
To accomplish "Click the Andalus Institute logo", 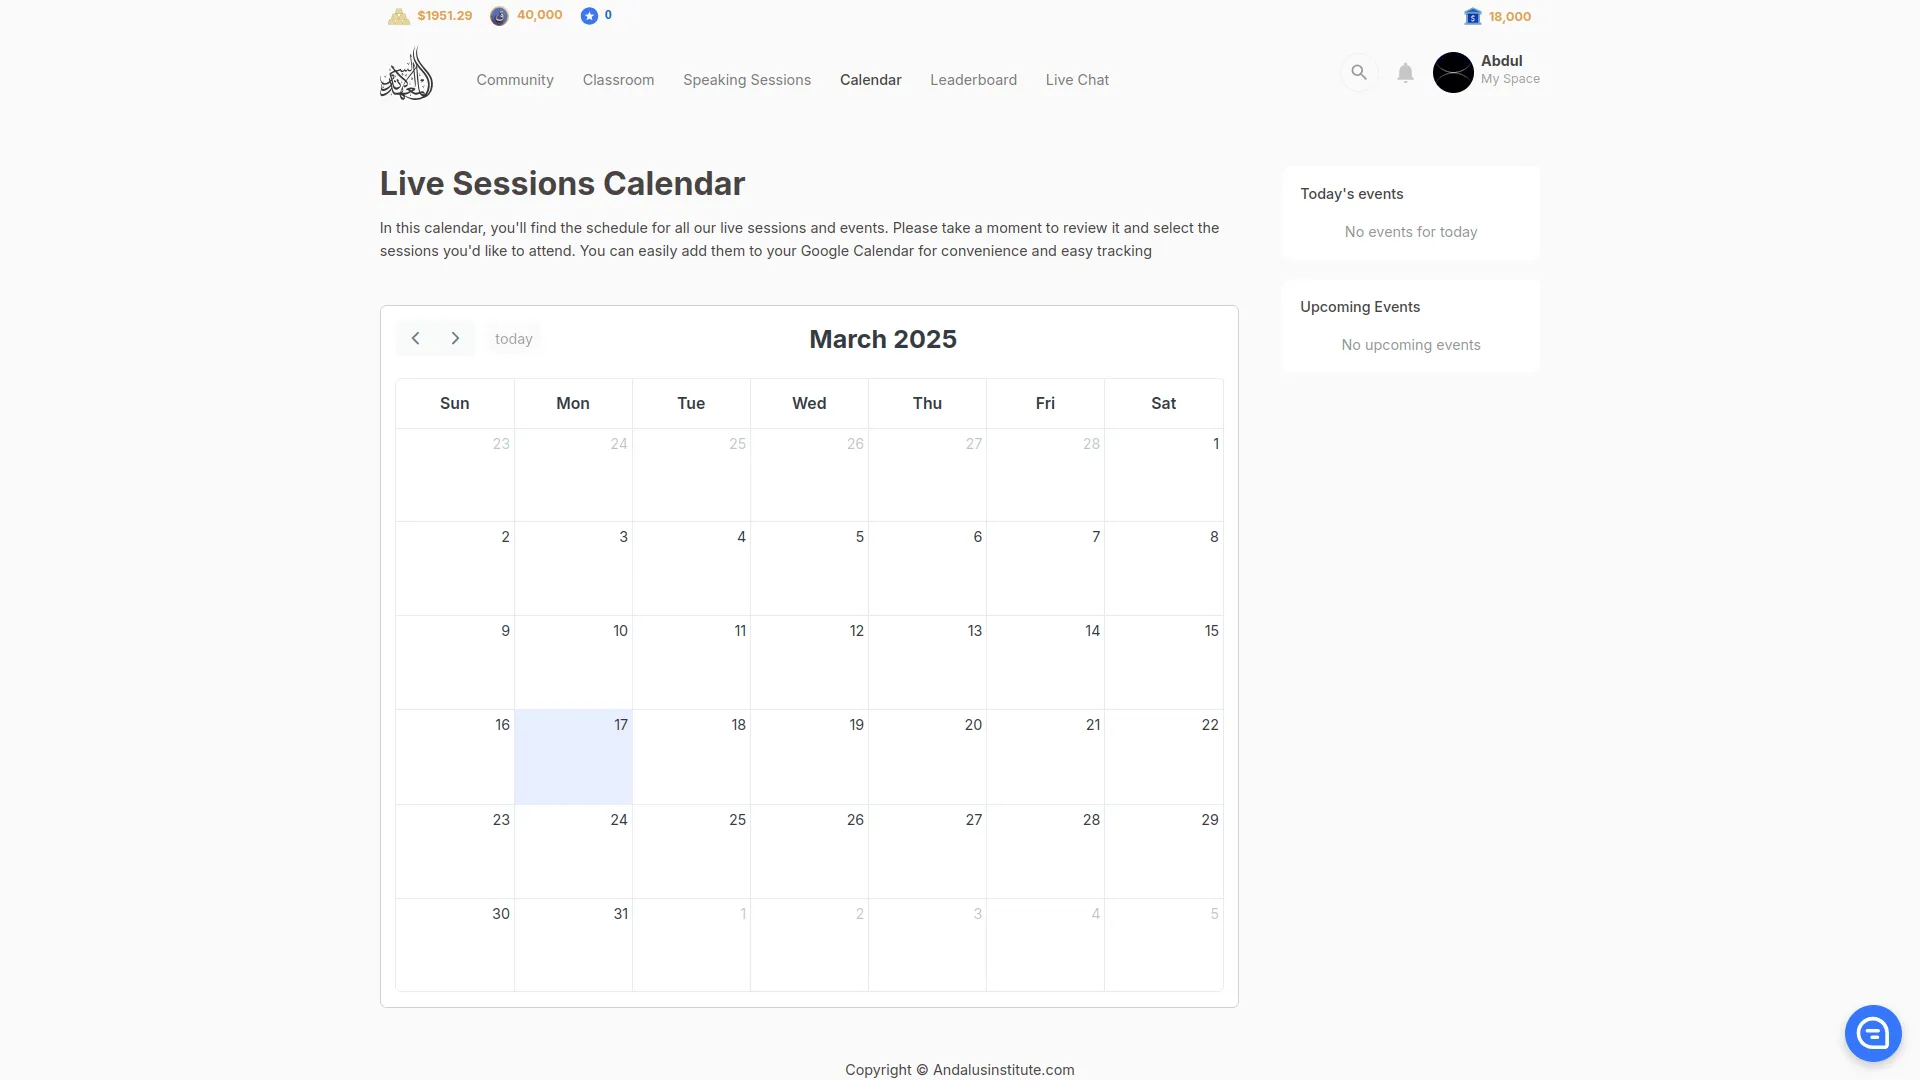I will coord(406,74).
